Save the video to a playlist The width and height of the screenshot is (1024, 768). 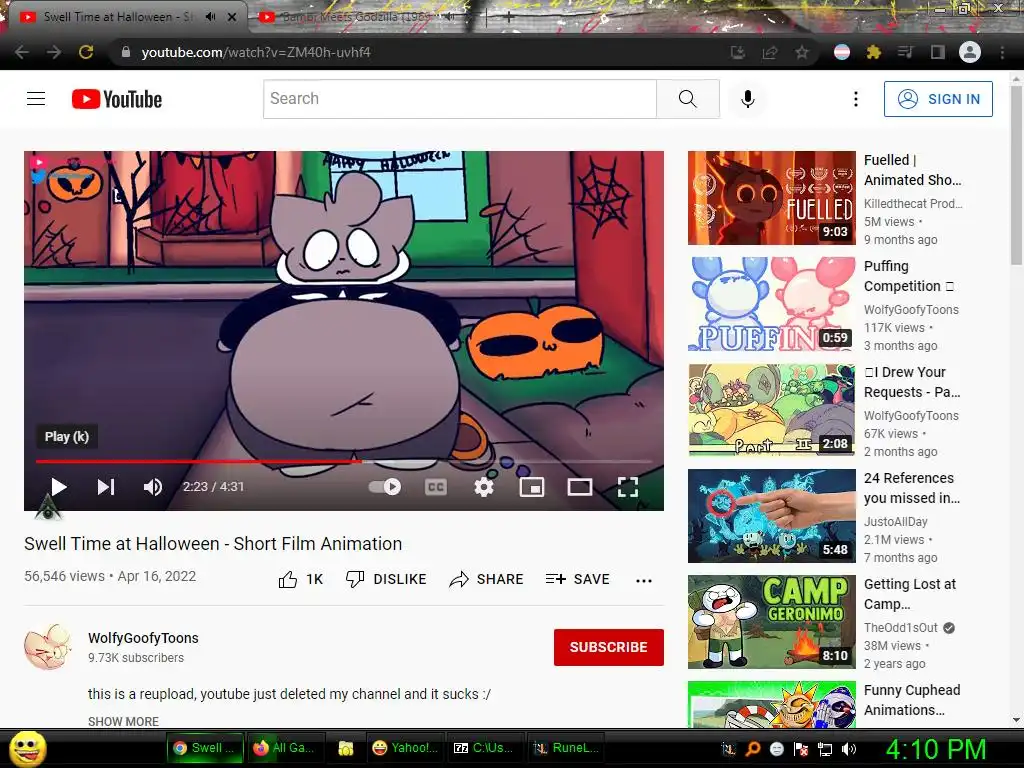(x=577, y=579)
